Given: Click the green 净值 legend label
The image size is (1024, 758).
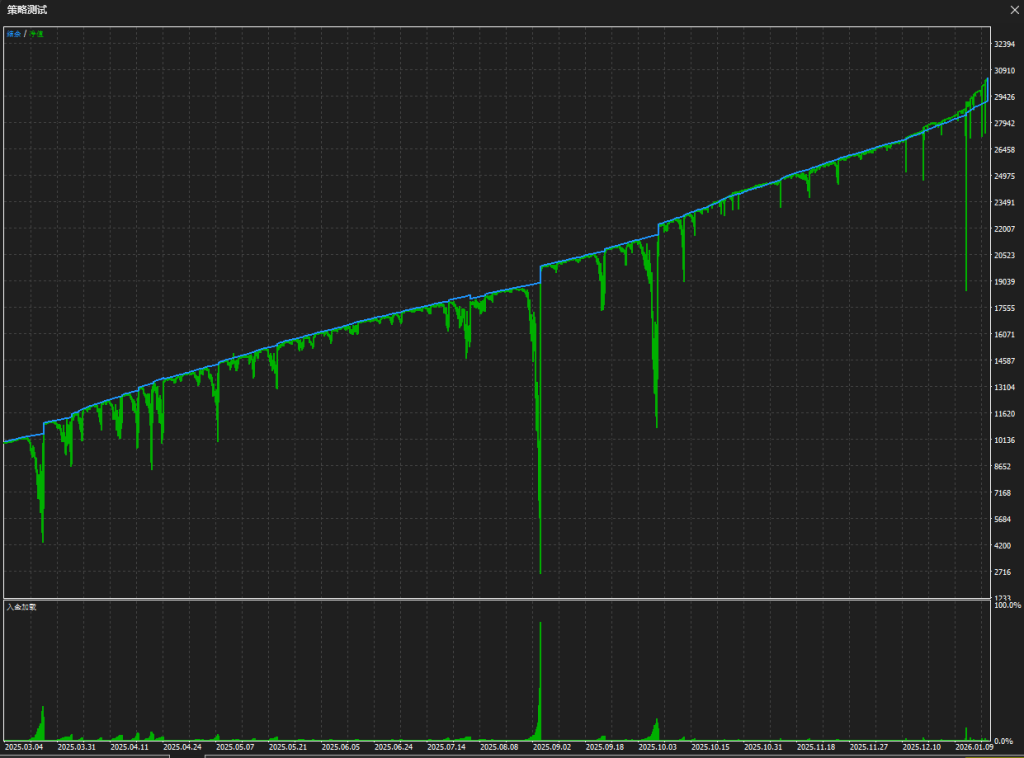Looking at the screenshot, I should (37, 34).
